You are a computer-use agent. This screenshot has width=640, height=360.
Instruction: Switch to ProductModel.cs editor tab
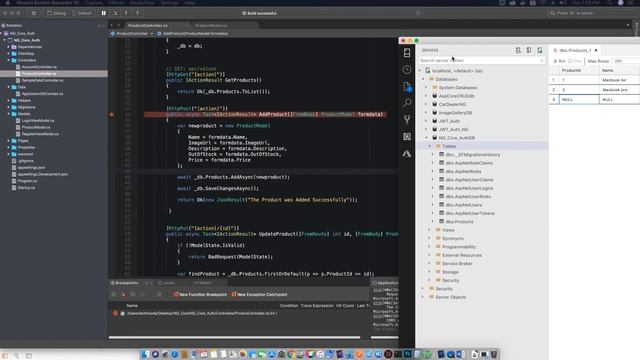pos(211,25)
